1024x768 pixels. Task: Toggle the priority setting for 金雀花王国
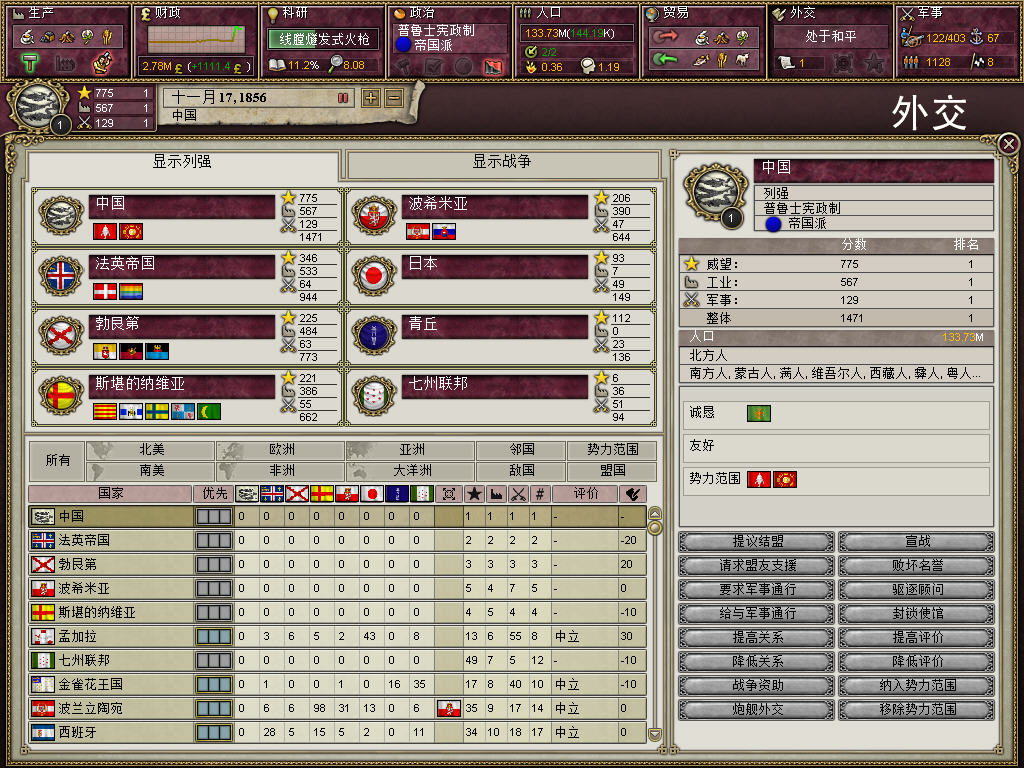click(214, 684)
